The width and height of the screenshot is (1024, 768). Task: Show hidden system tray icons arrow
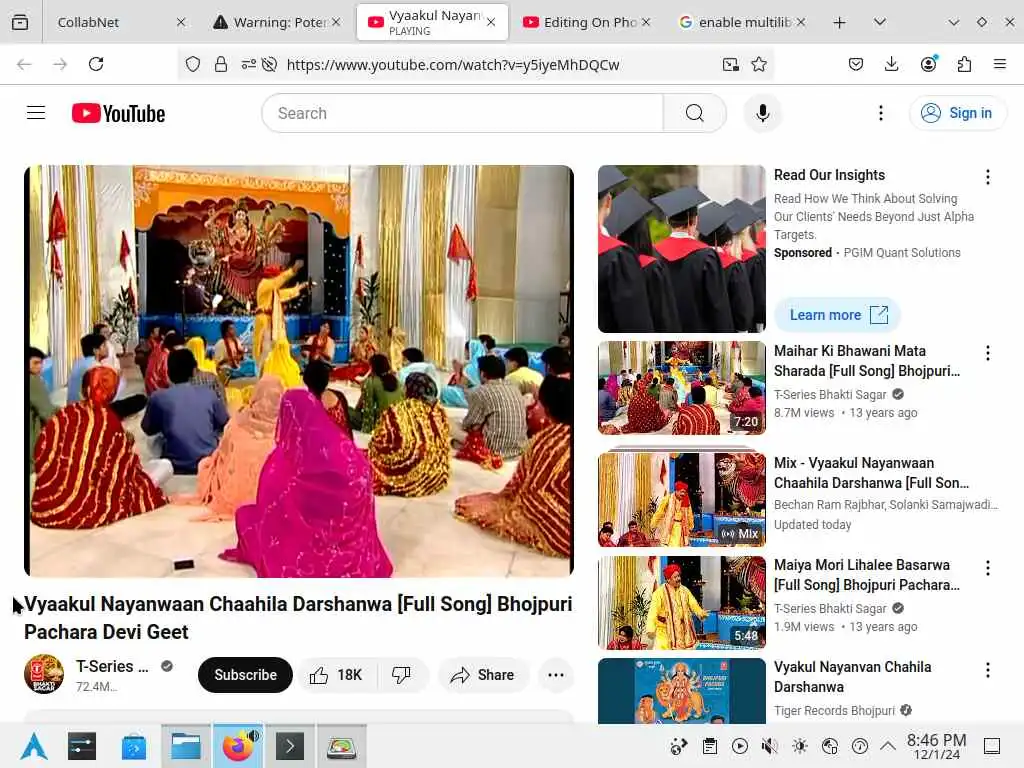click(x=888, y=746)
